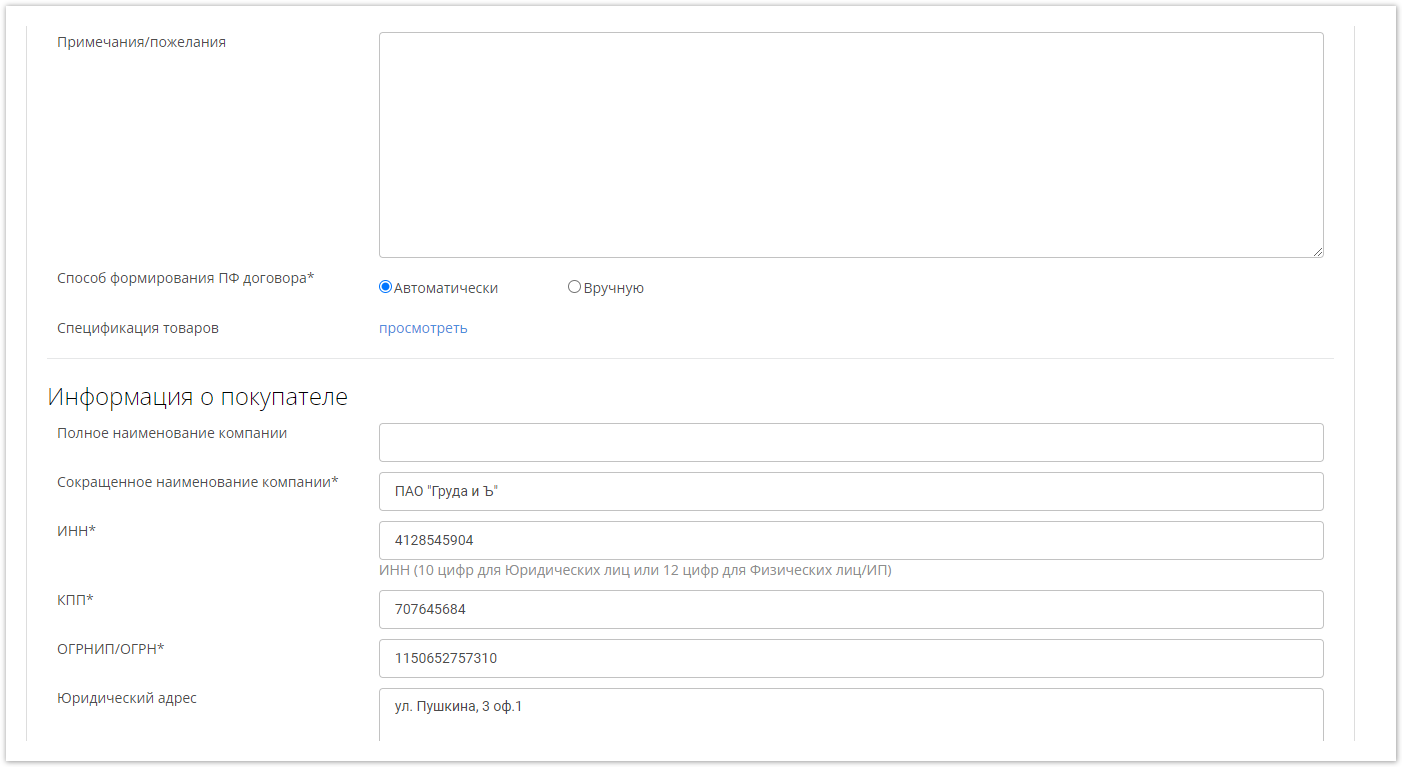
Task: Click the ИНН hint text about digits
Action: tap(635, 570)
